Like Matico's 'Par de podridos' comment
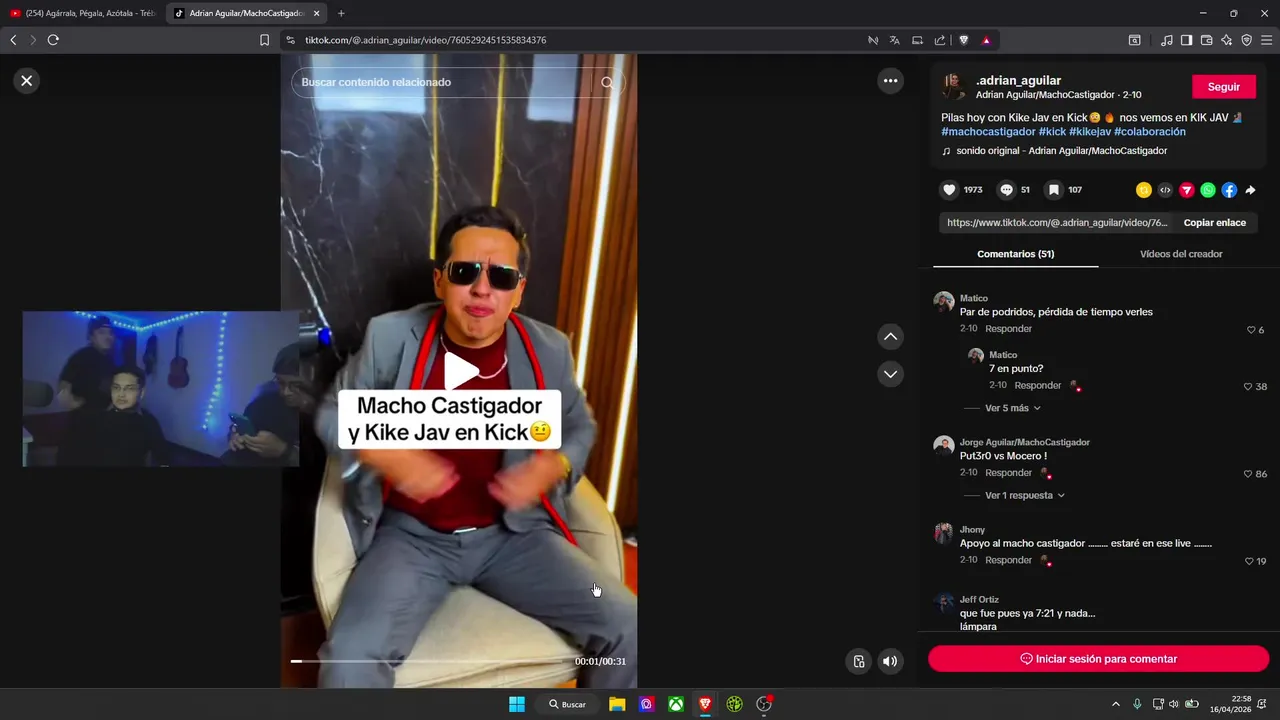The image size is (1280, 720). click(1250, 330)
